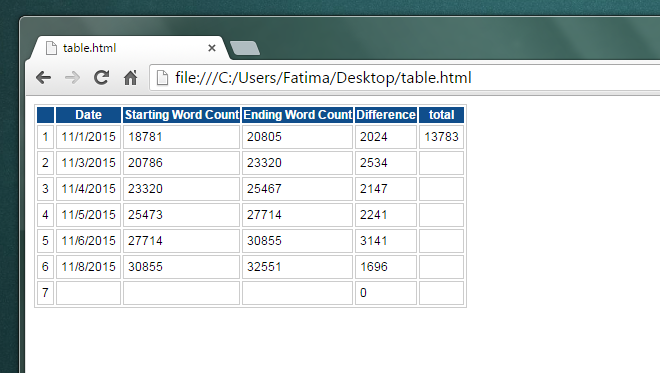Click the Date column header

88,115
